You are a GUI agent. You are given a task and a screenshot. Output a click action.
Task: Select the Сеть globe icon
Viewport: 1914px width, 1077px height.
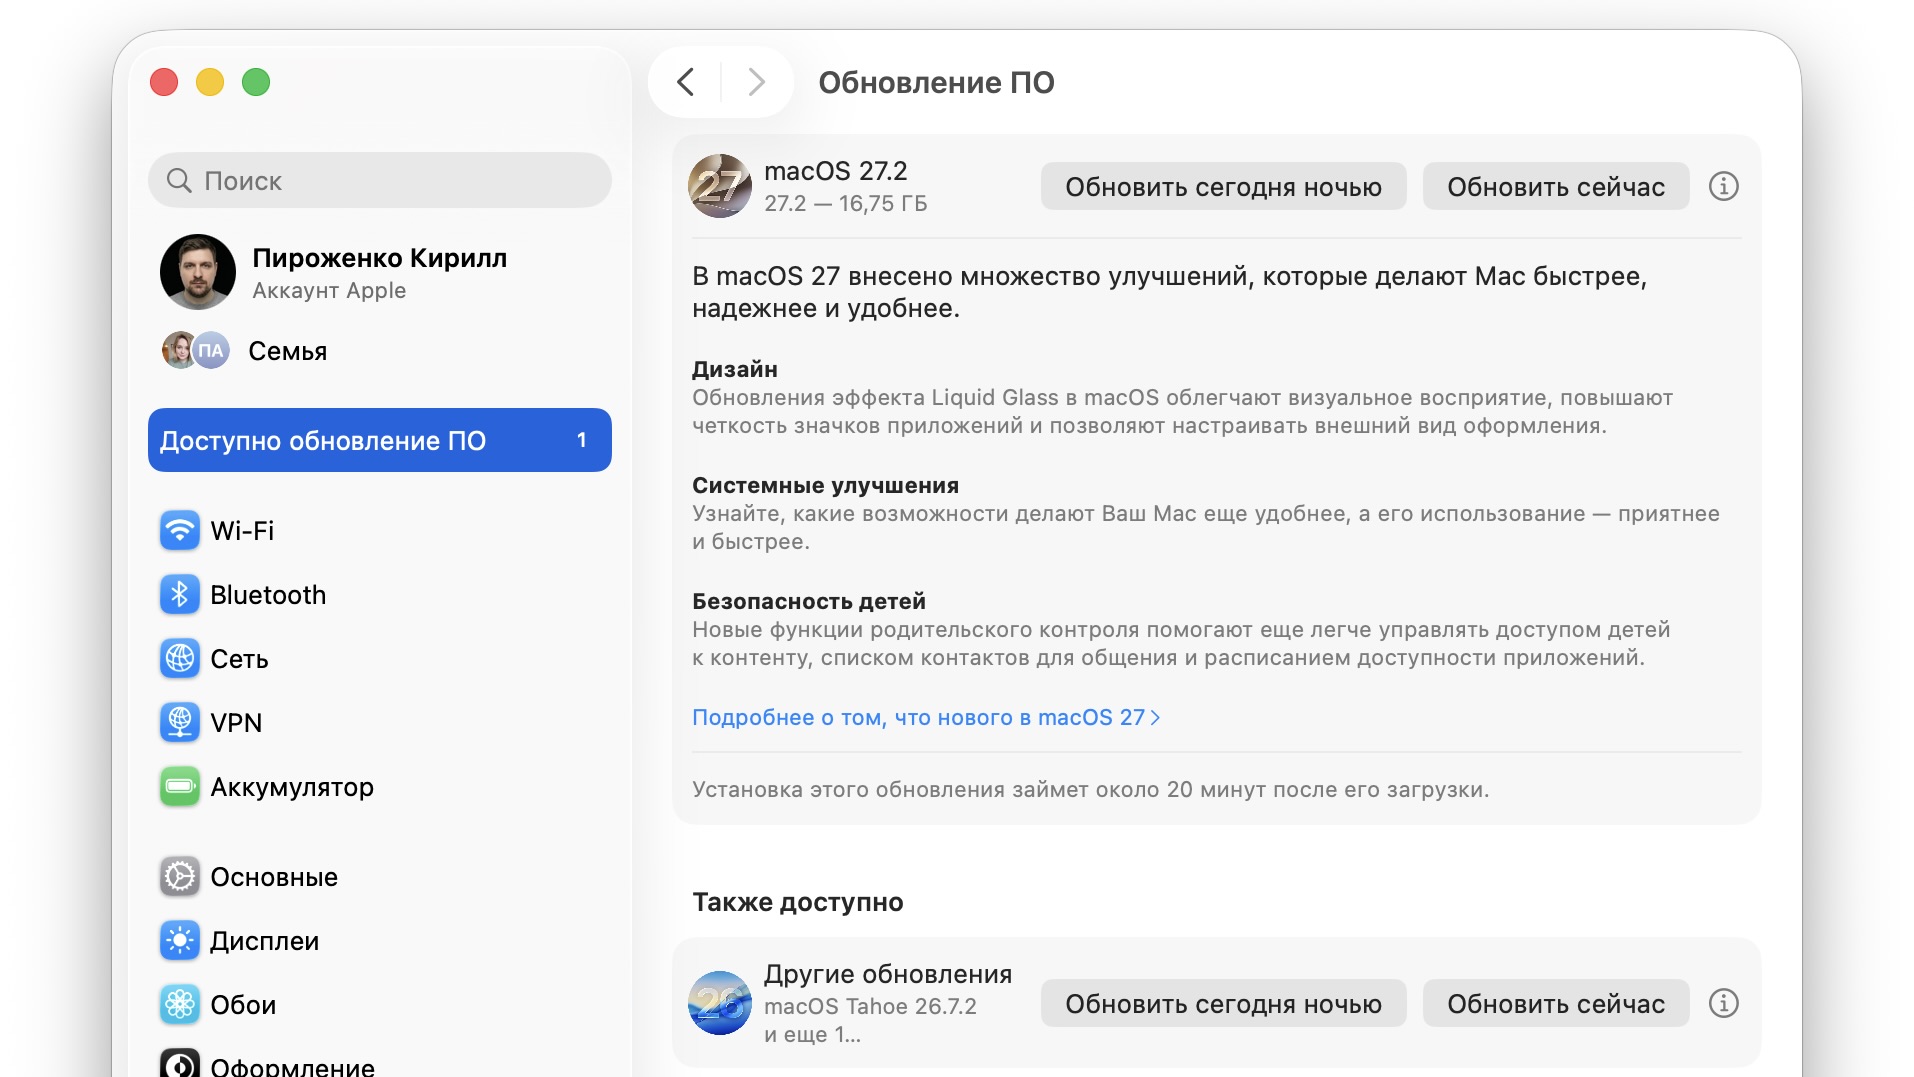point(180,659)
